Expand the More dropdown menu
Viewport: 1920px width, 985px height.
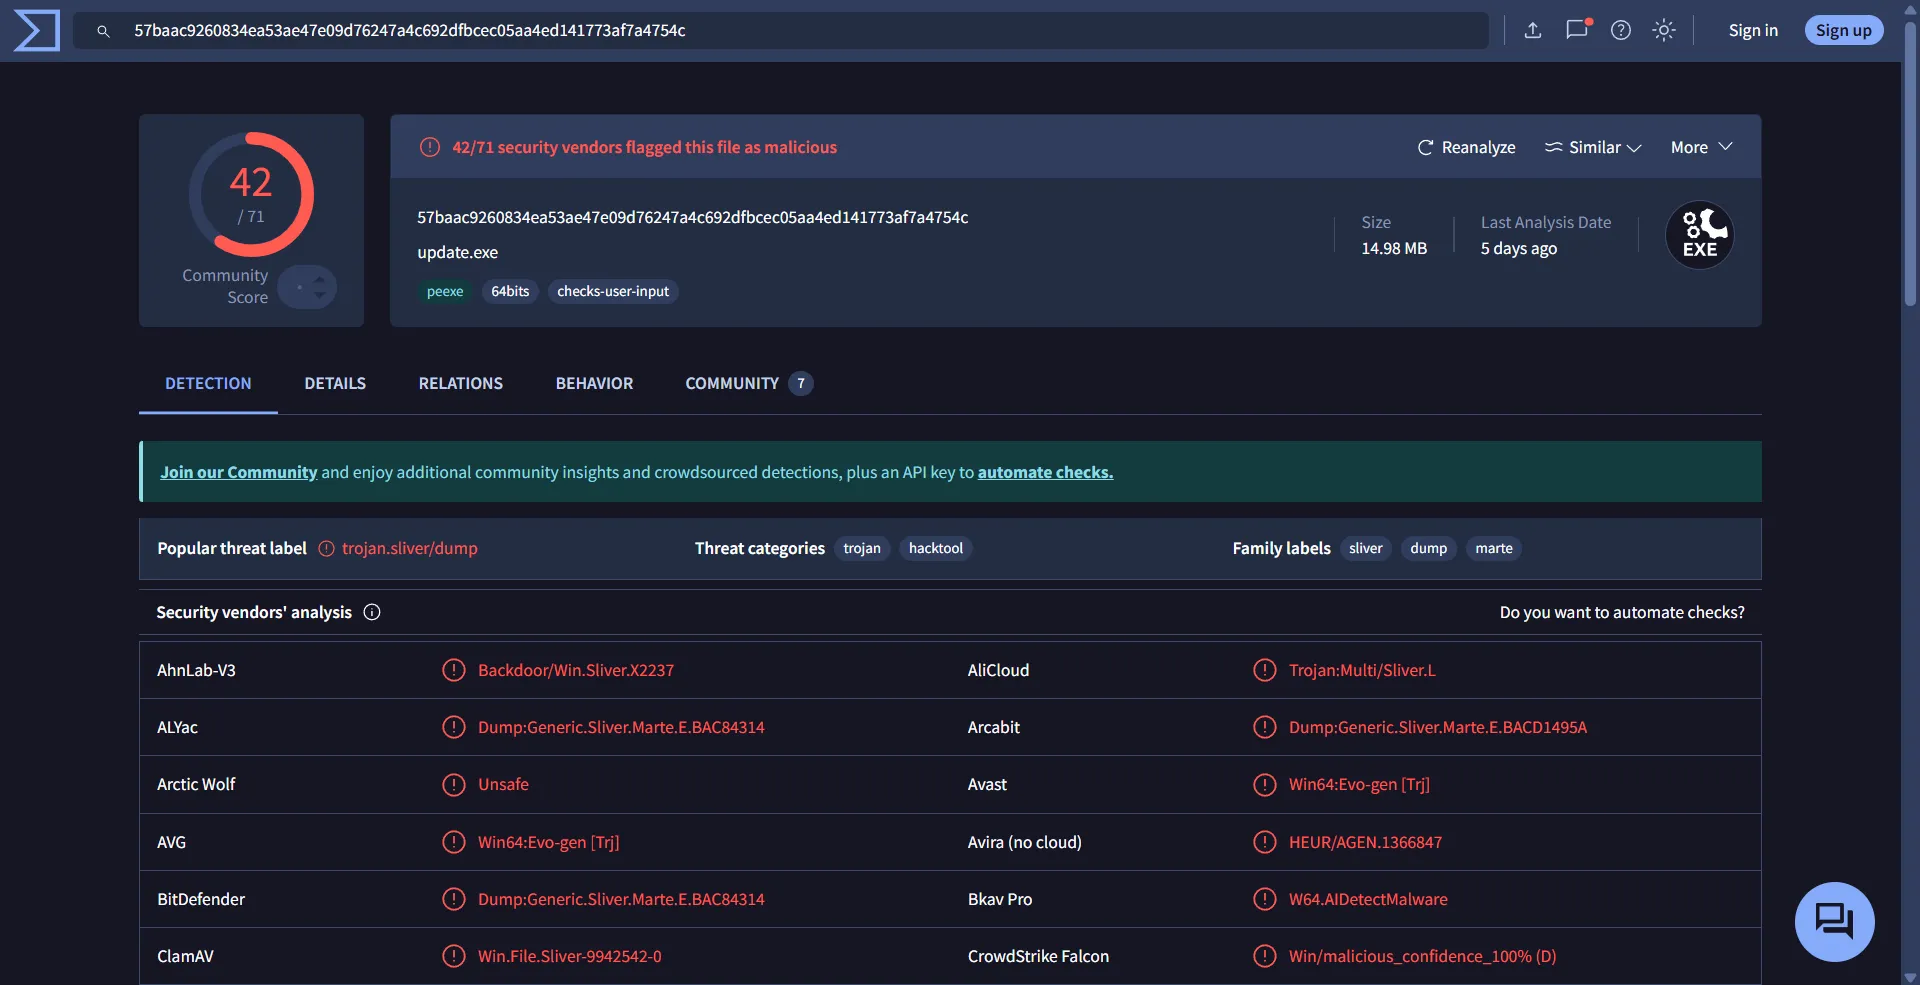[1701, 147]
